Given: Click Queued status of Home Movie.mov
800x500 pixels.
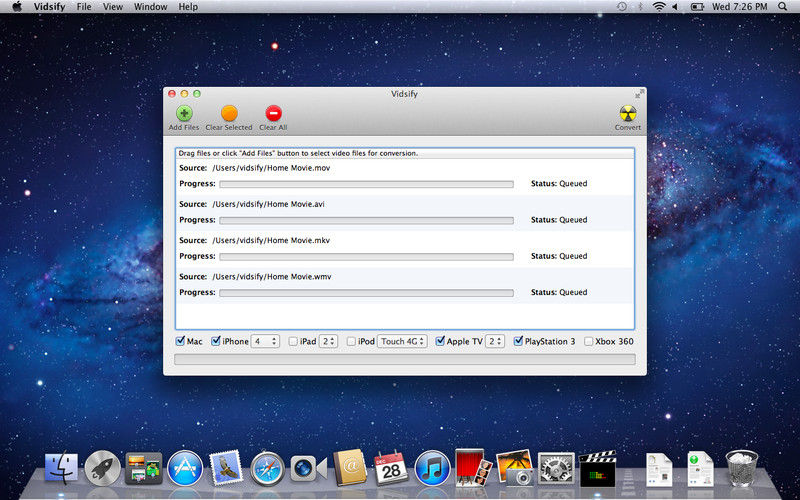Looking at the screenshot, I should pyautogui.click(x=573, y=184).
